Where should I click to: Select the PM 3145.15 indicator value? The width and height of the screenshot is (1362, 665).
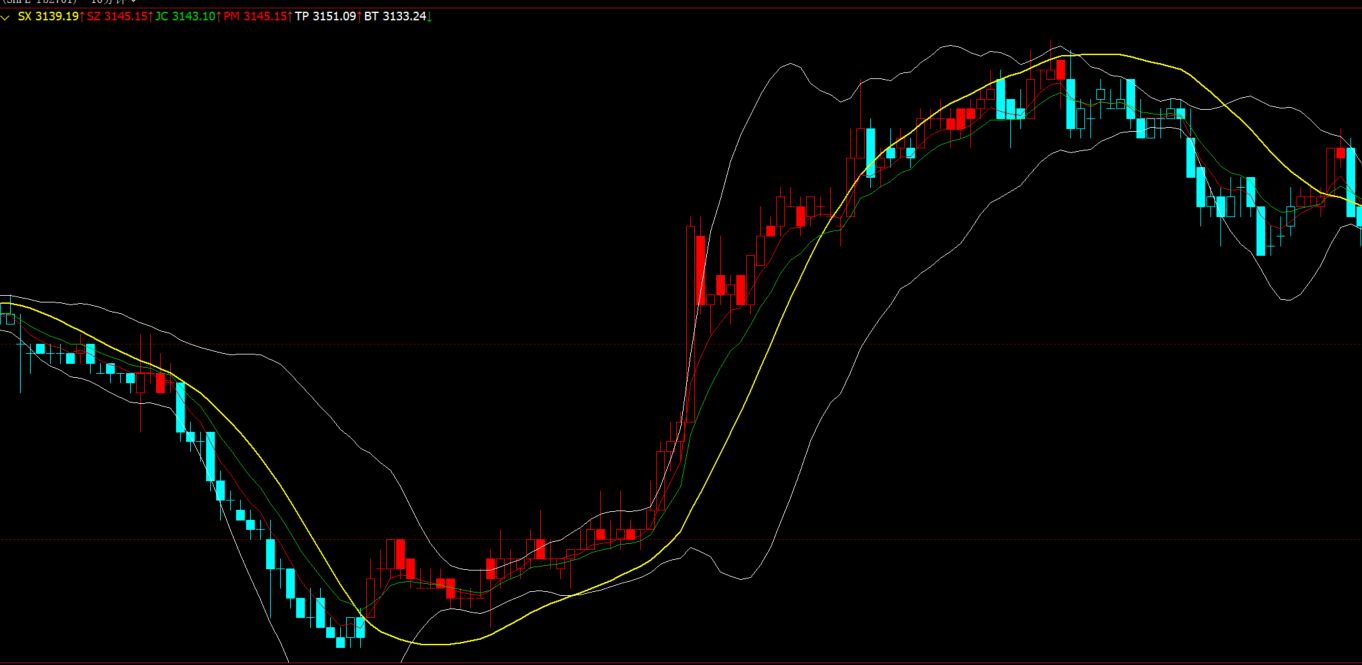254,17
